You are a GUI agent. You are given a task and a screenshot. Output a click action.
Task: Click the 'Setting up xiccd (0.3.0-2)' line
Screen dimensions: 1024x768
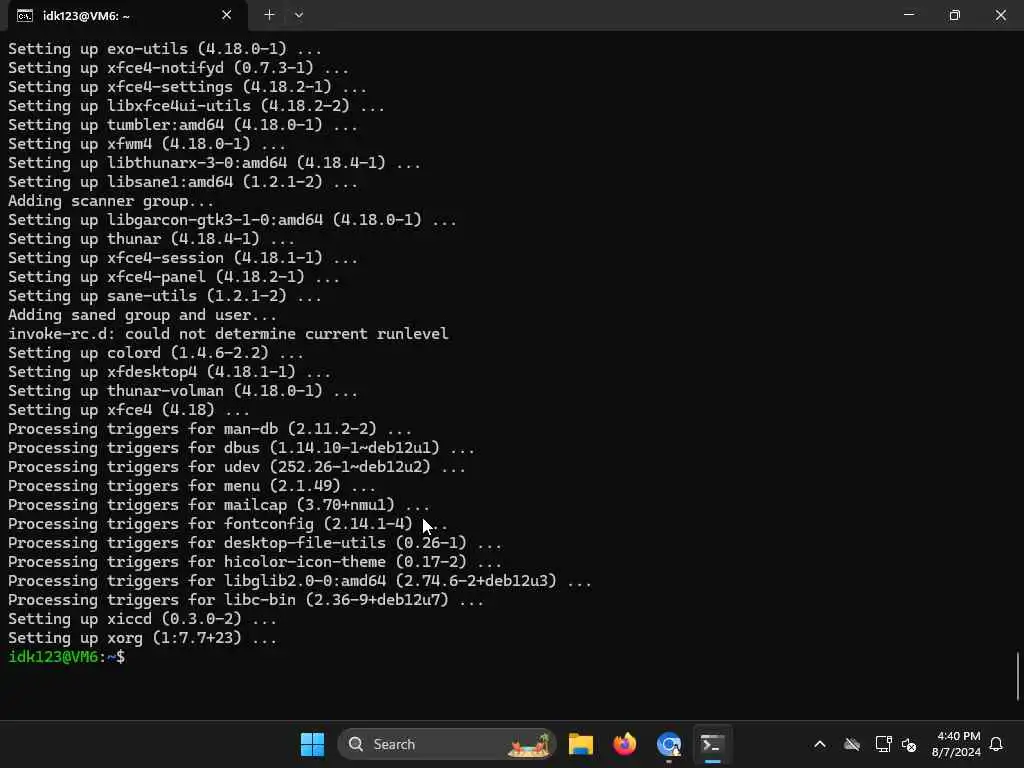(142, 619)
